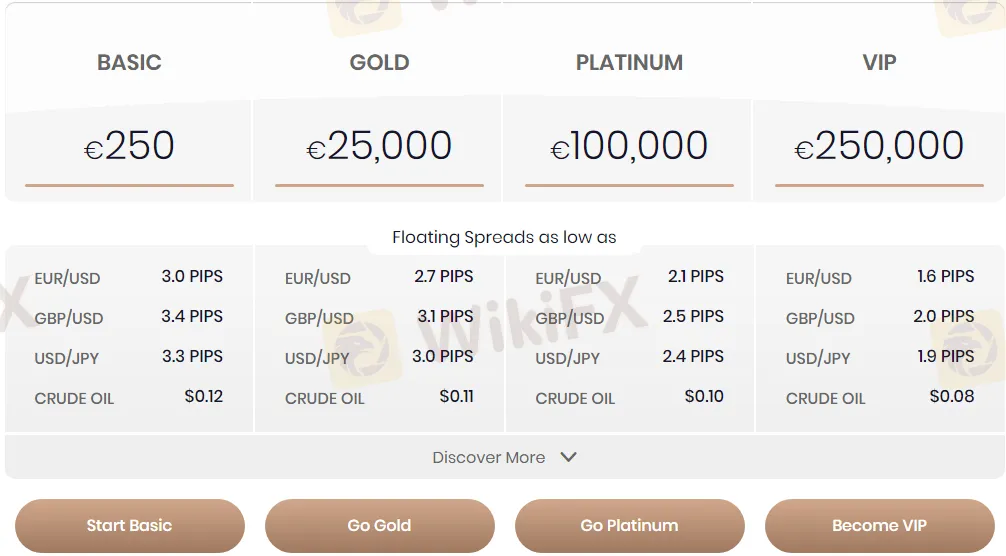Click the Go Gold button
This screenshot has height=556, width=1006.
380,525
